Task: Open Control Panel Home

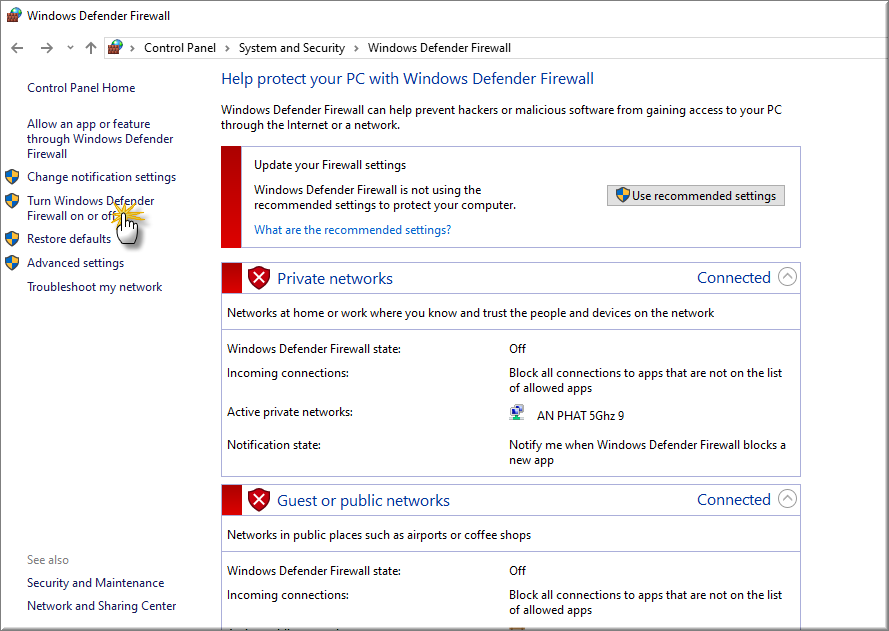Action: pos(81,88)
